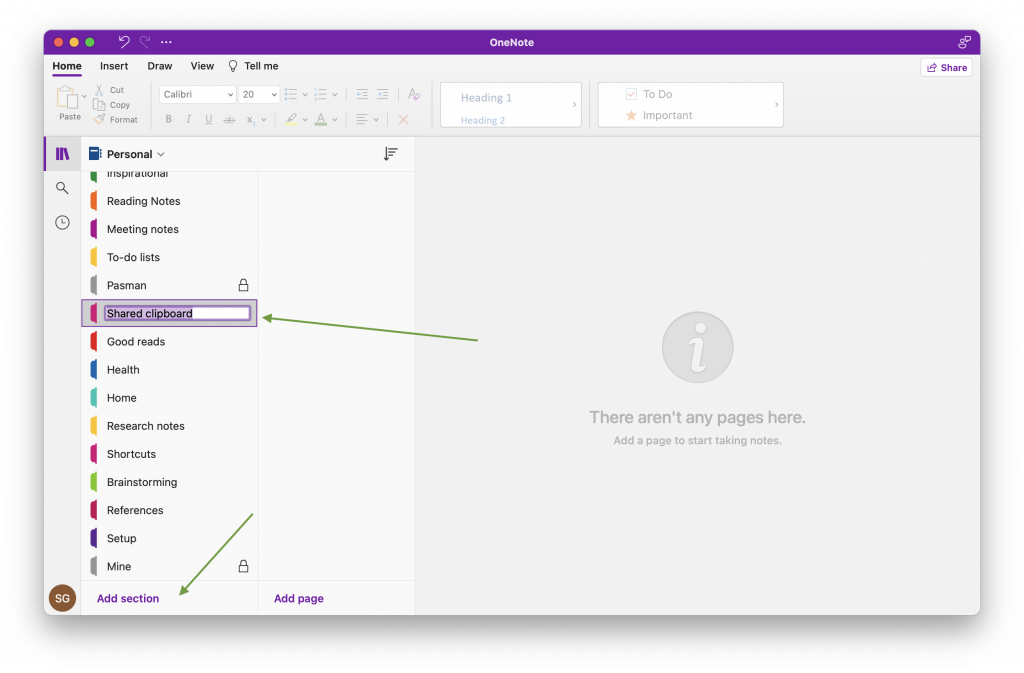Viewport: 1024px width, 673px height.
Task: Apply a numbered list
Action: pyautogui.click(x=320, y=95)
